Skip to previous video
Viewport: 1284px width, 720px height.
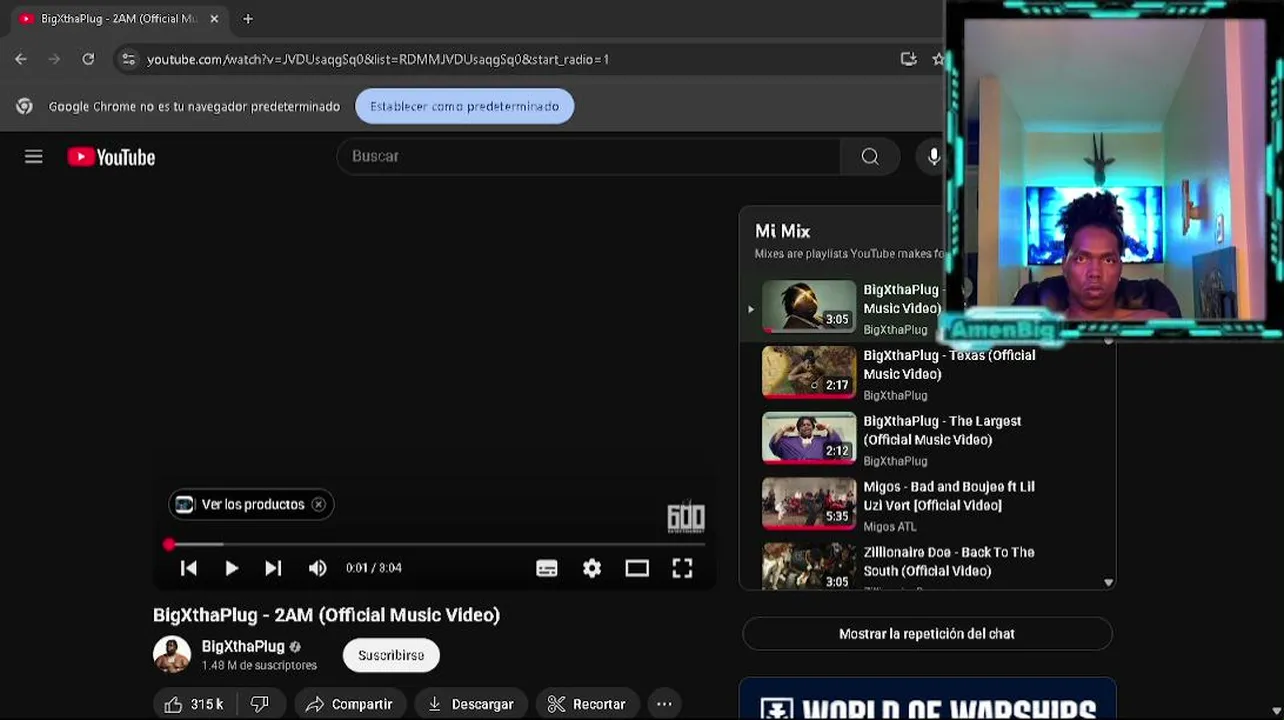tap(188, 568)
